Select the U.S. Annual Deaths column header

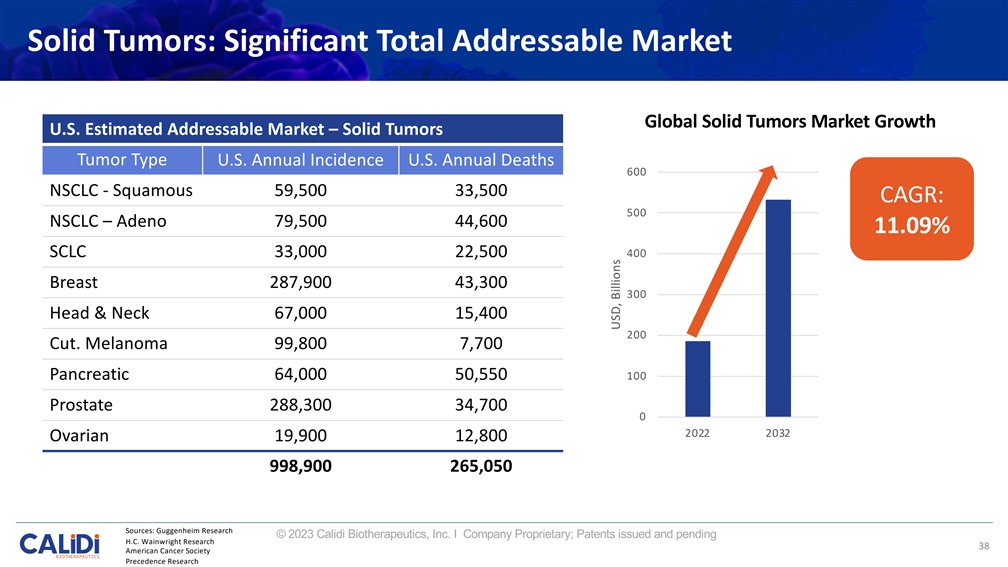coord(480,160)
